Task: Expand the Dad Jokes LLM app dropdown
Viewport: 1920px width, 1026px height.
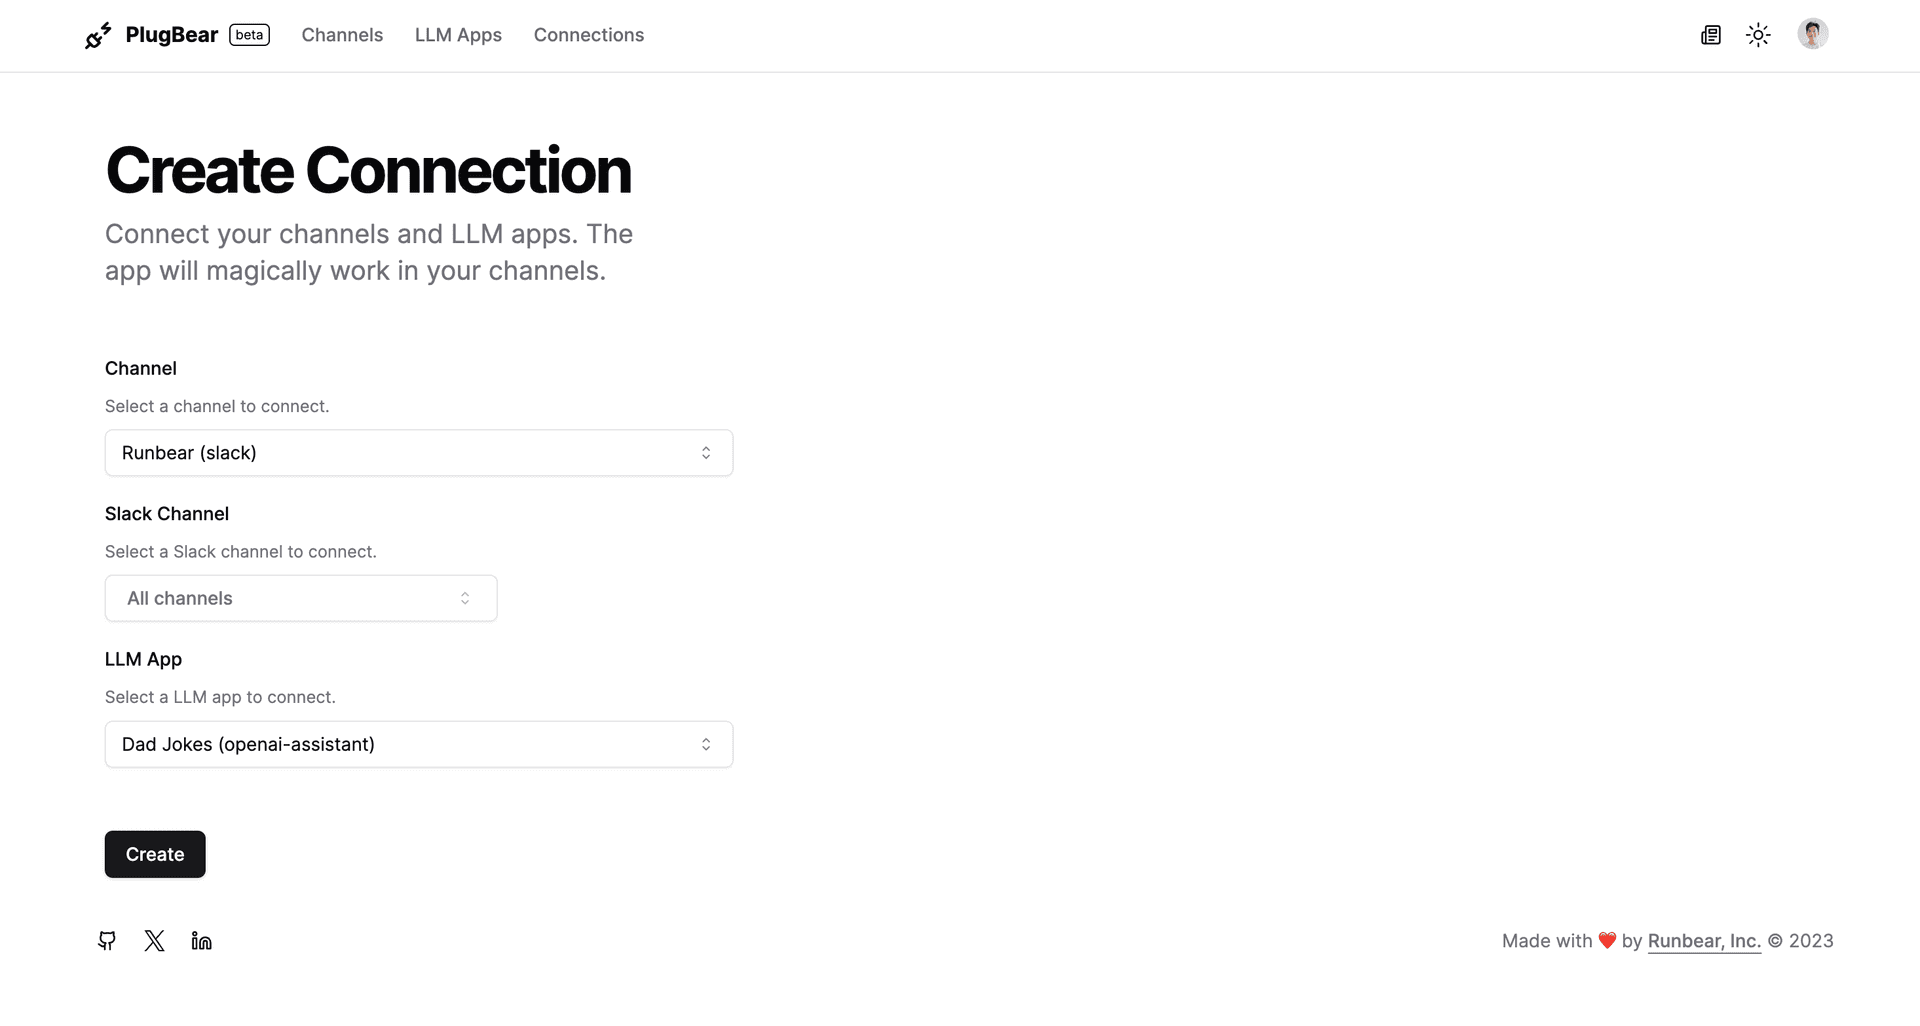Action: [x=419, y=744]
